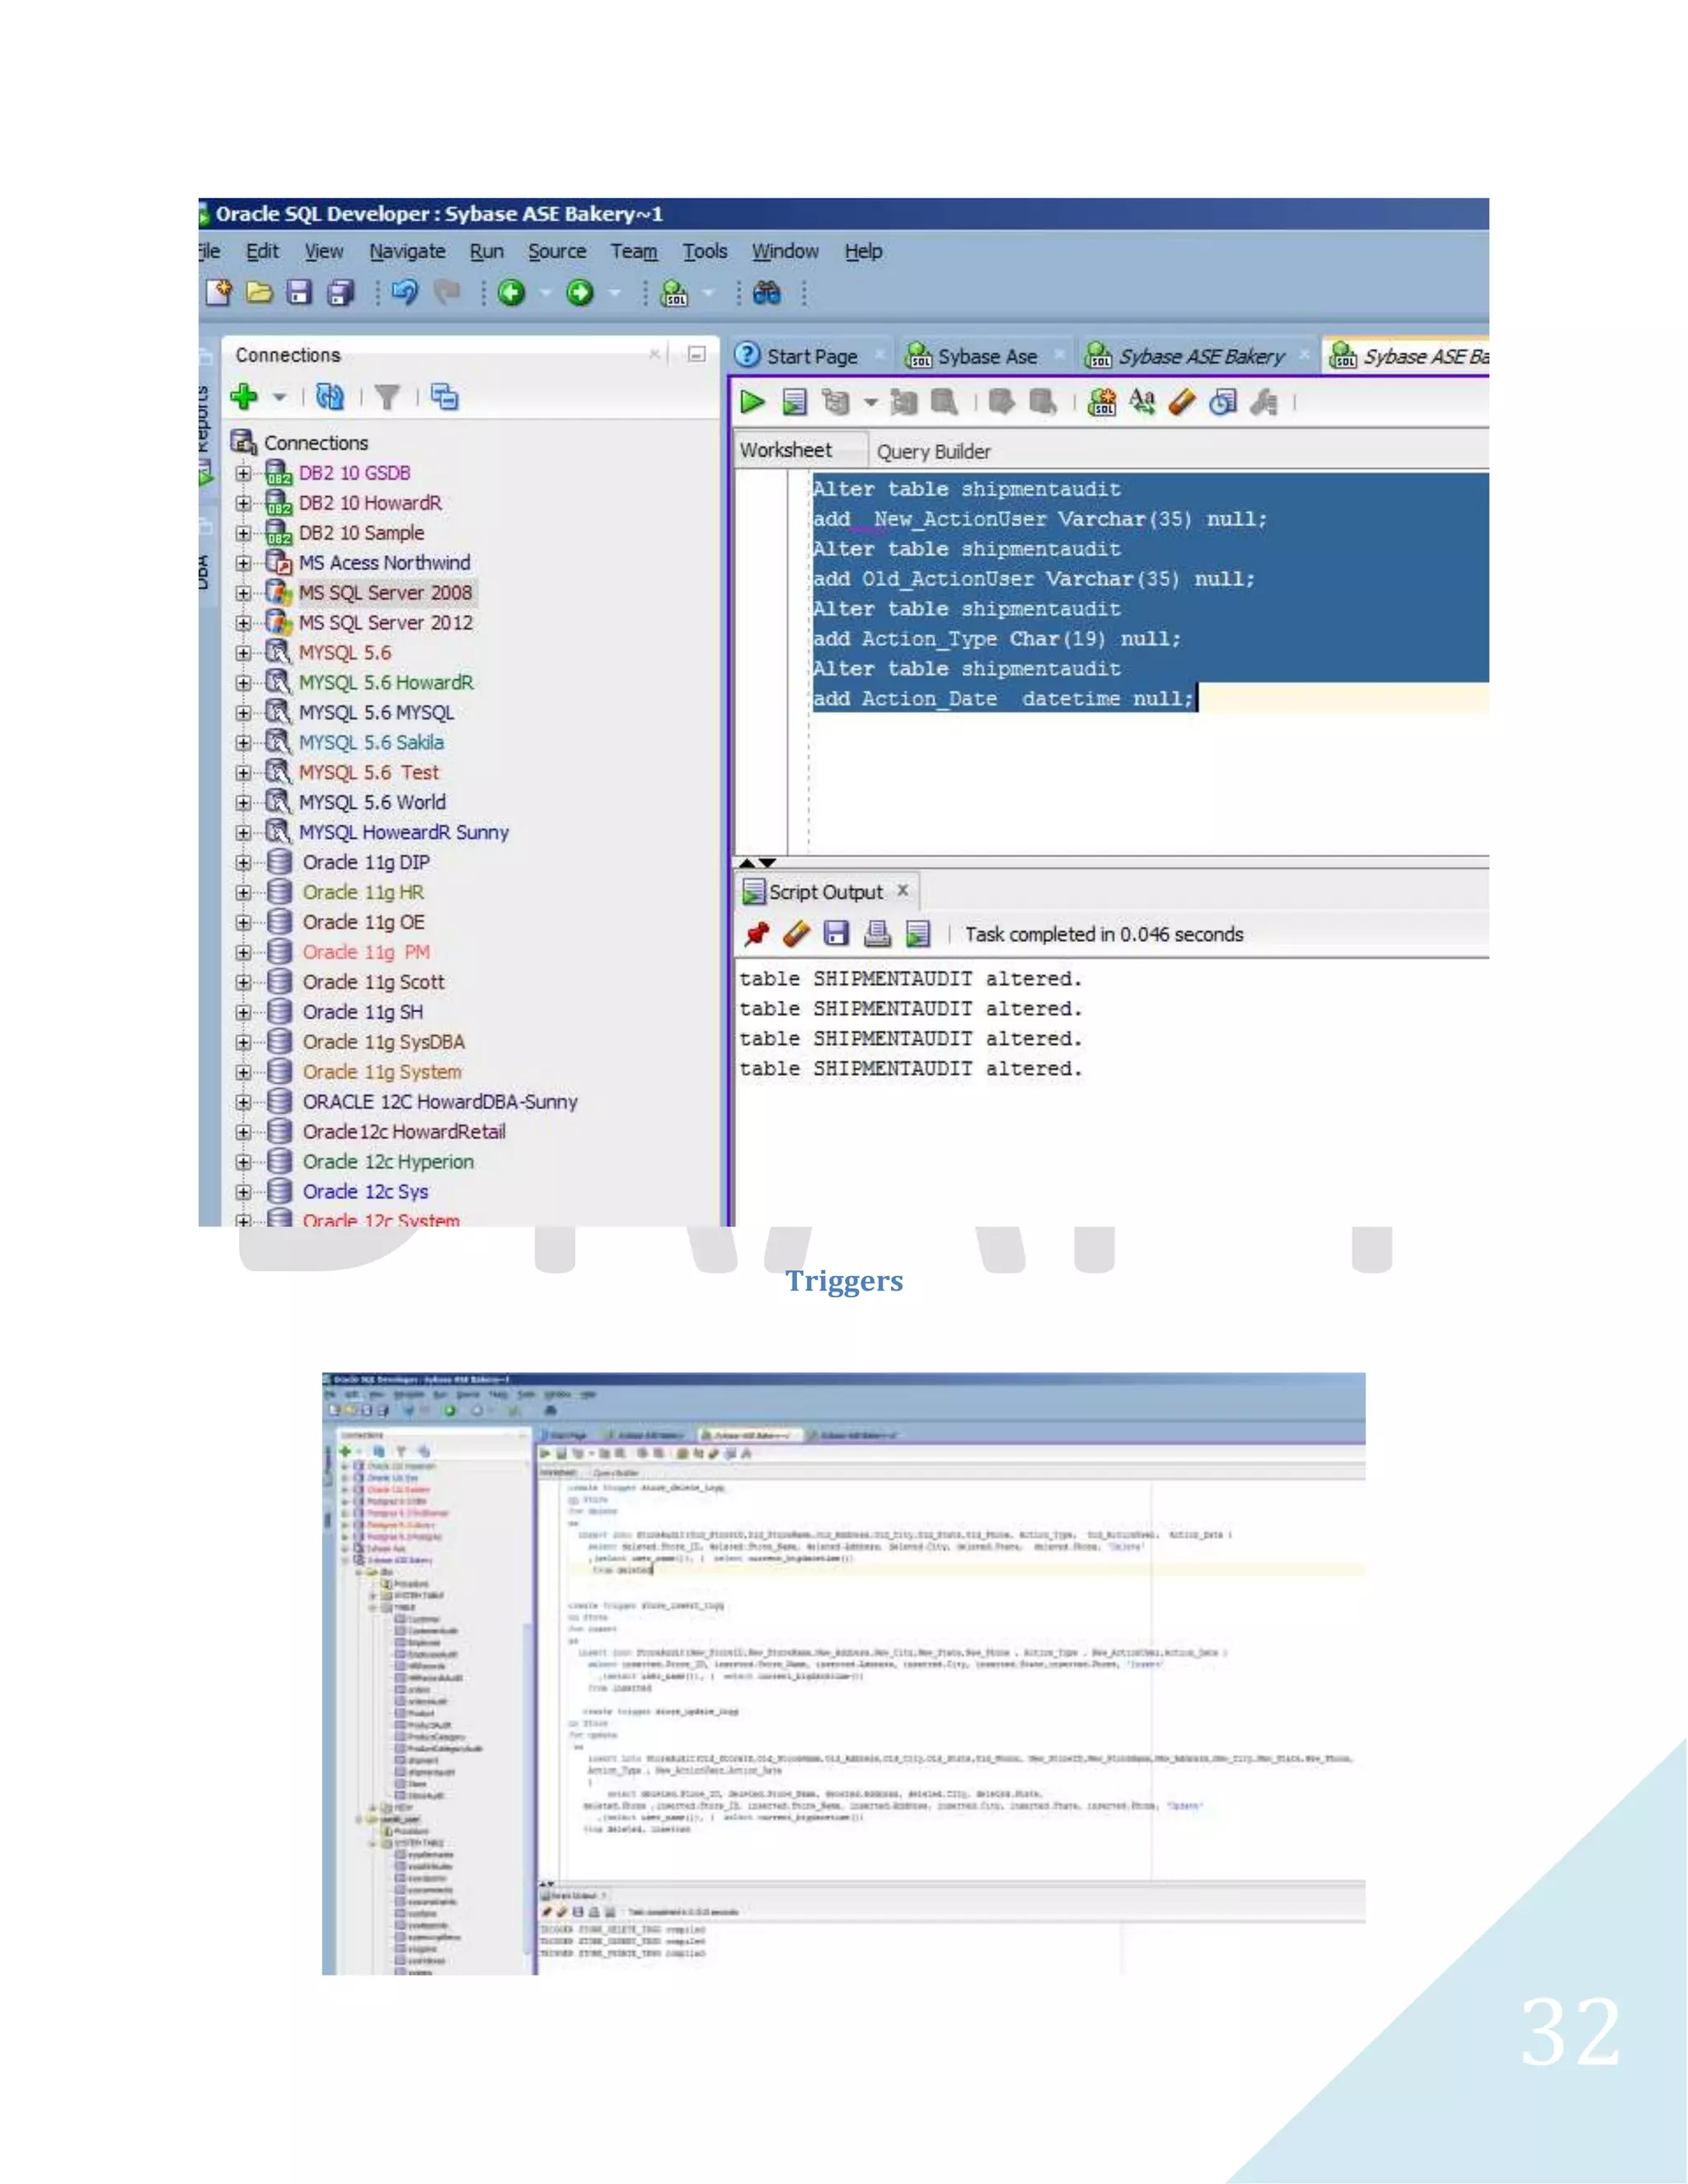1688x2184 pixels.
Task: Expand the Oracle 11g HR connection node
Action: [243, 892]
